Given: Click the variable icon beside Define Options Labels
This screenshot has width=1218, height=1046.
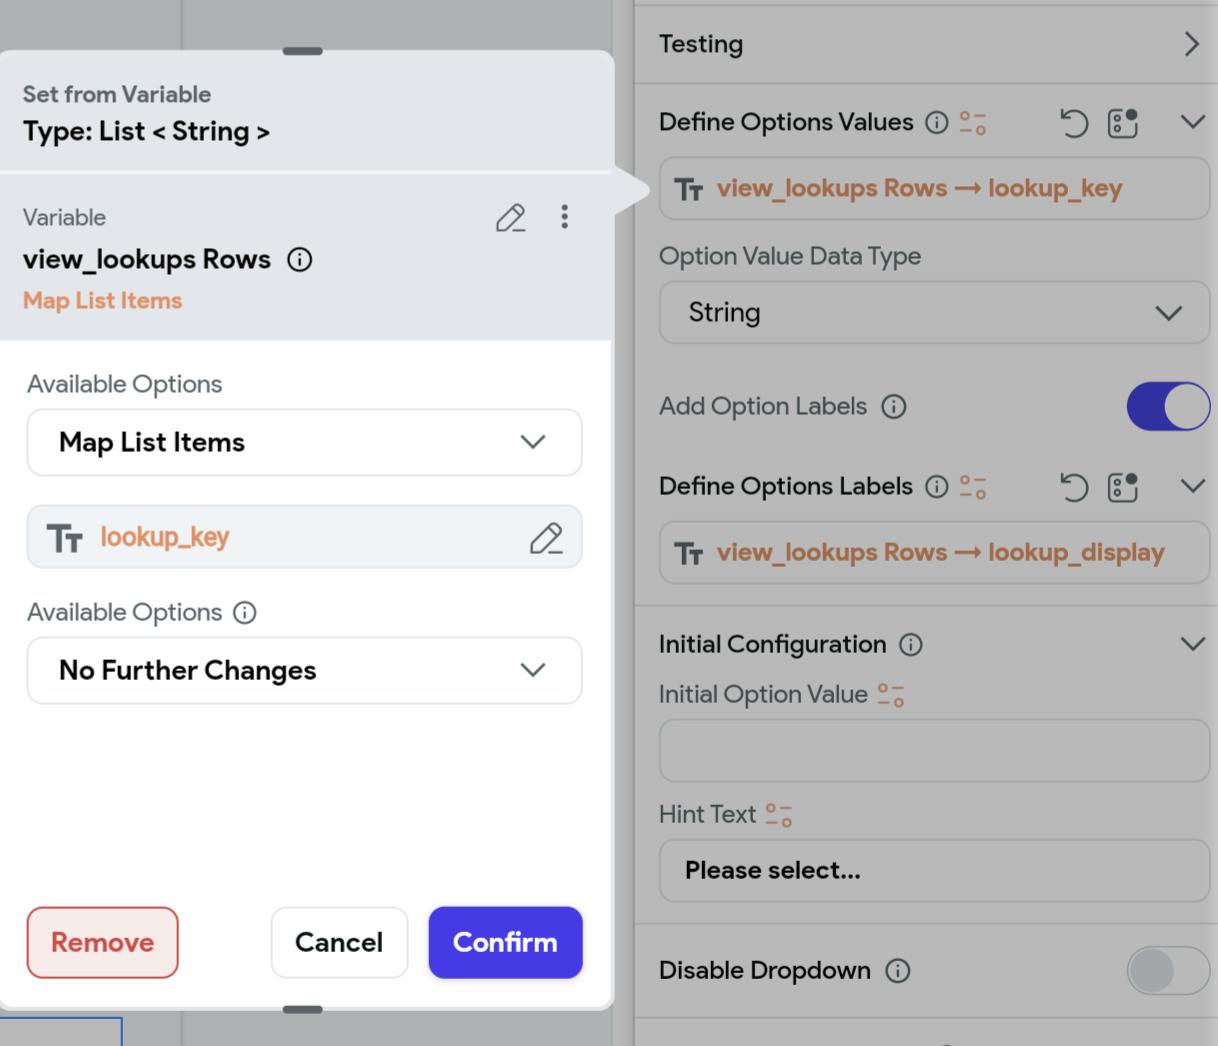Looking at the screenshot, I should coord(972,487).
